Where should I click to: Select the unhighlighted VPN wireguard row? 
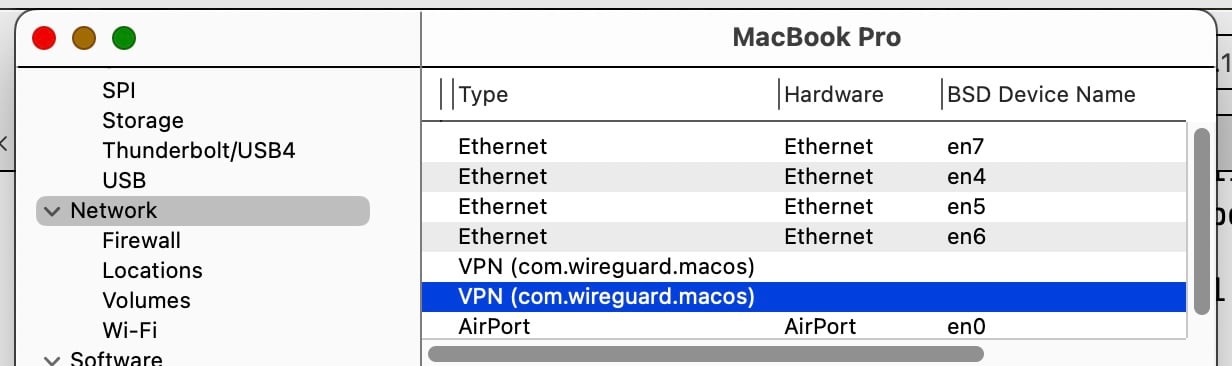coord(806,267)
